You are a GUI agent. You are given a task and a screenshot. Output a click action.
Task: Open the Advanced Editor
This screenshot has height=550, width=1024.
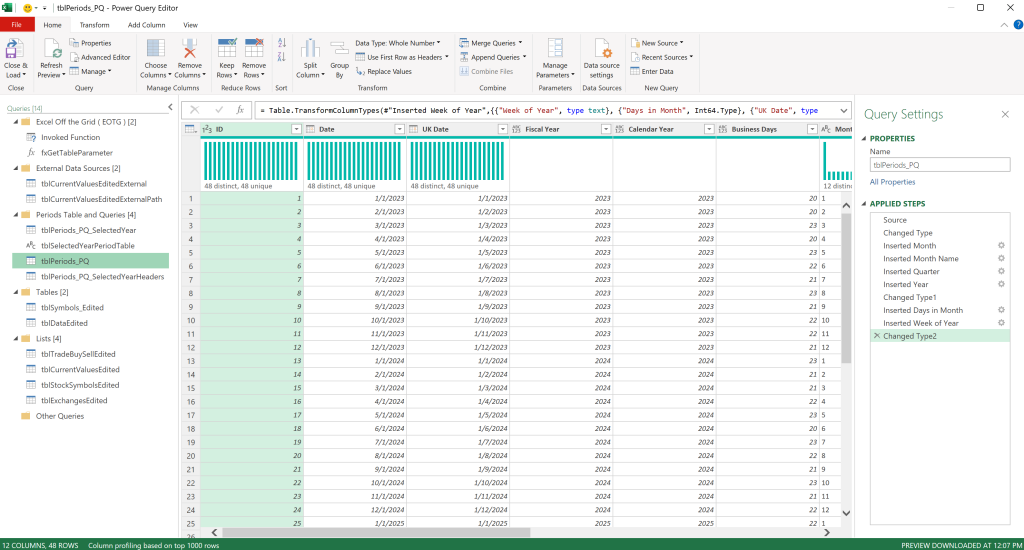[x=100, y=57]
